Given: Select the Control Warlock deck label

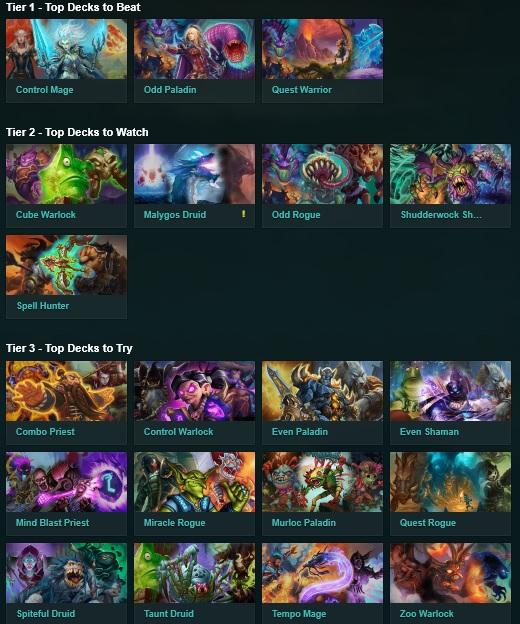Looking at the screenshot, I should [x=178, y=432].
